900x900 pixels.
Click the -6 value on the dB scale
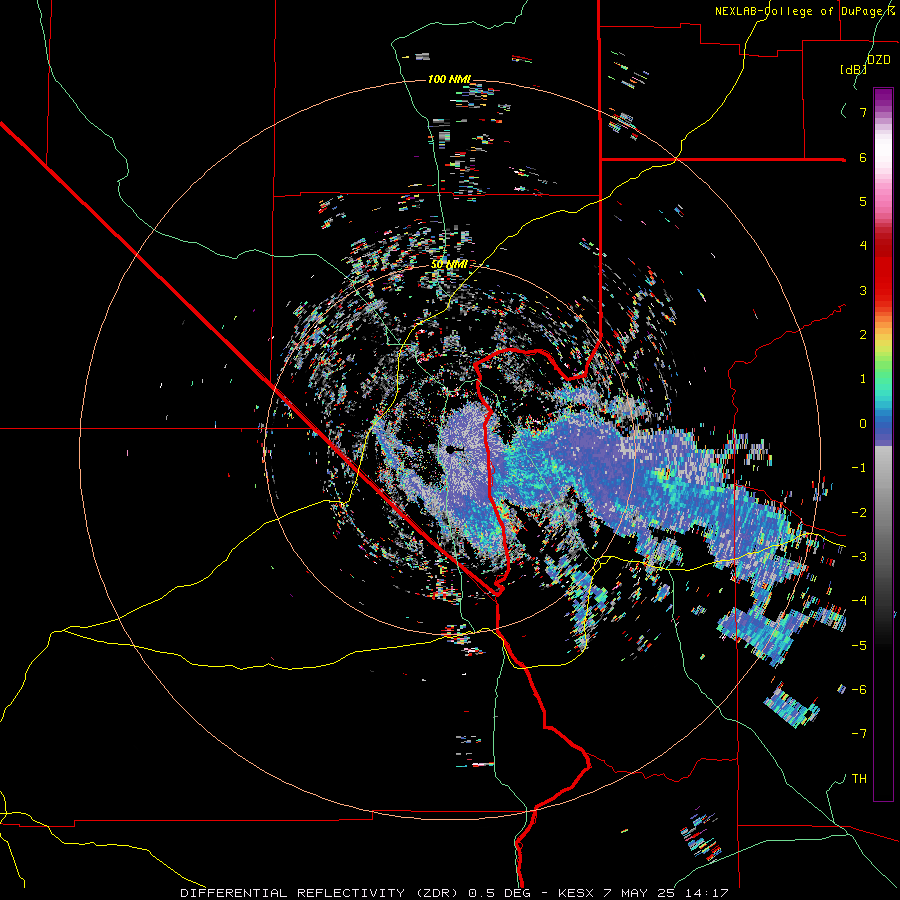pos(859,690)
